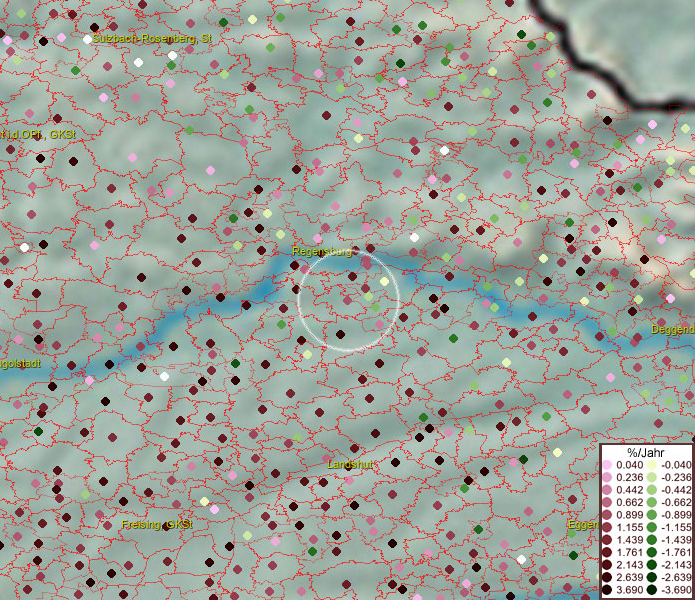Pick the 1.155 legend color swatch
Screen dimensions: 695x600
click(x=607, y=527)
